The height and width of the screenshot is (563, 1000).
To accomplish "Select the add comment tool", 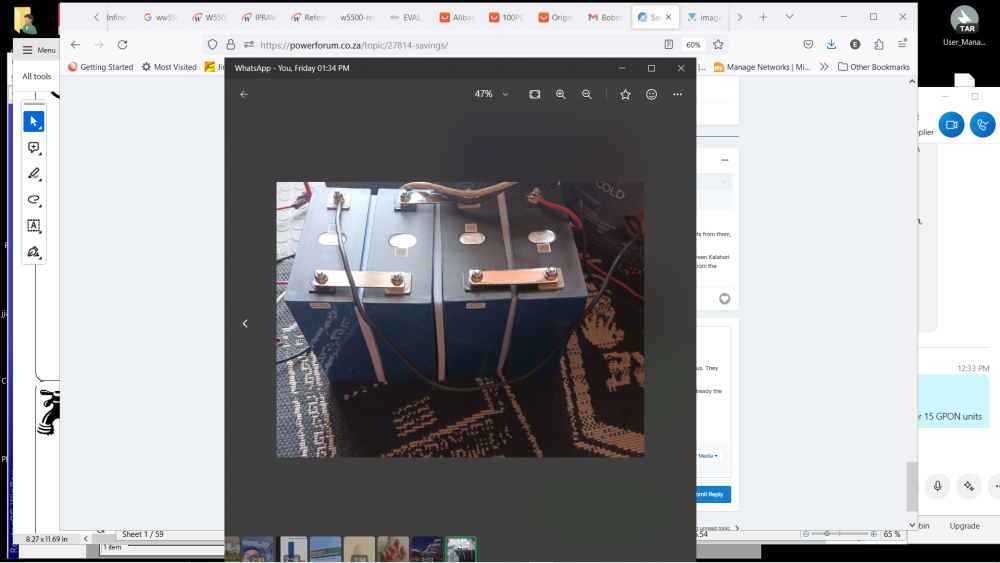I will [x=34, y=147].
